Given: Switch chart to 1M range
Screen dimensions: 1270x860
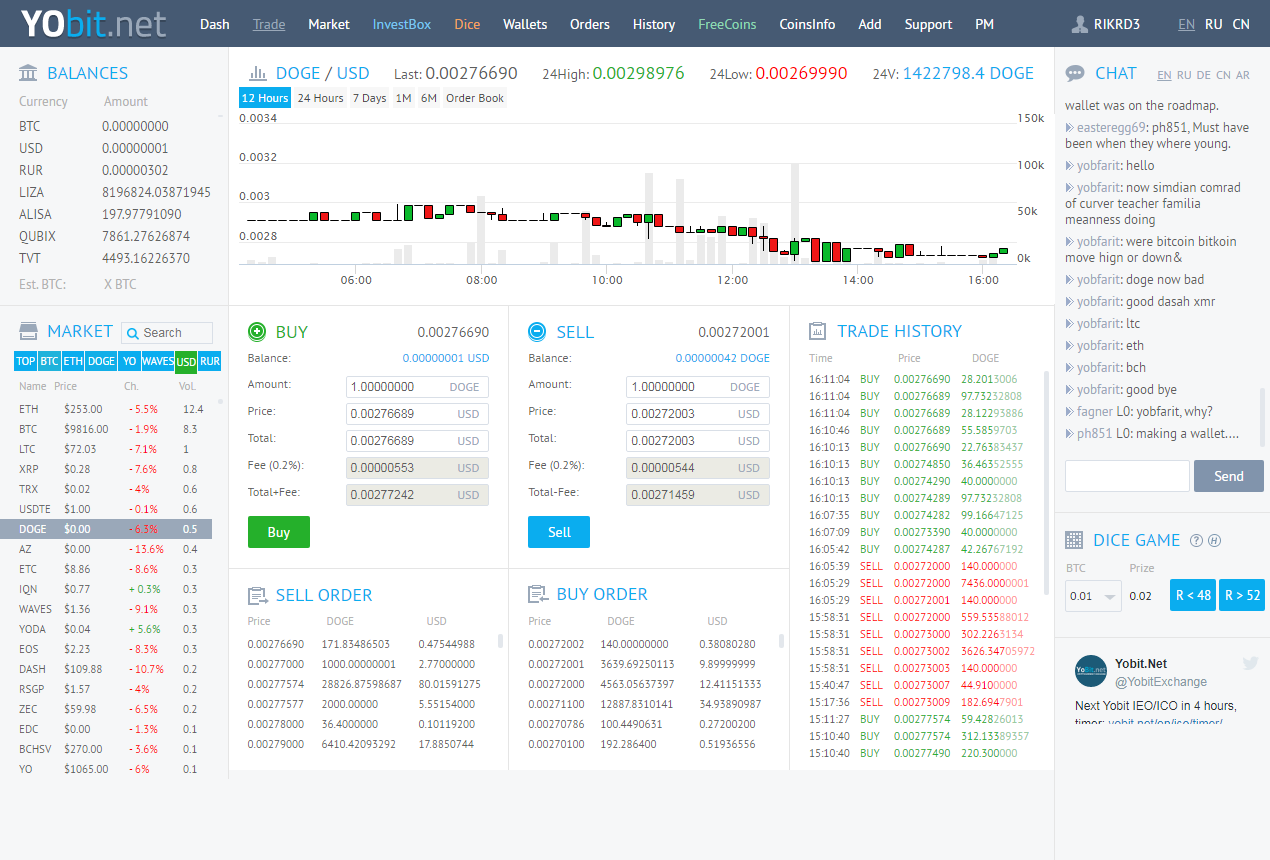Looking at the screenshot, I should pos(403,98).
